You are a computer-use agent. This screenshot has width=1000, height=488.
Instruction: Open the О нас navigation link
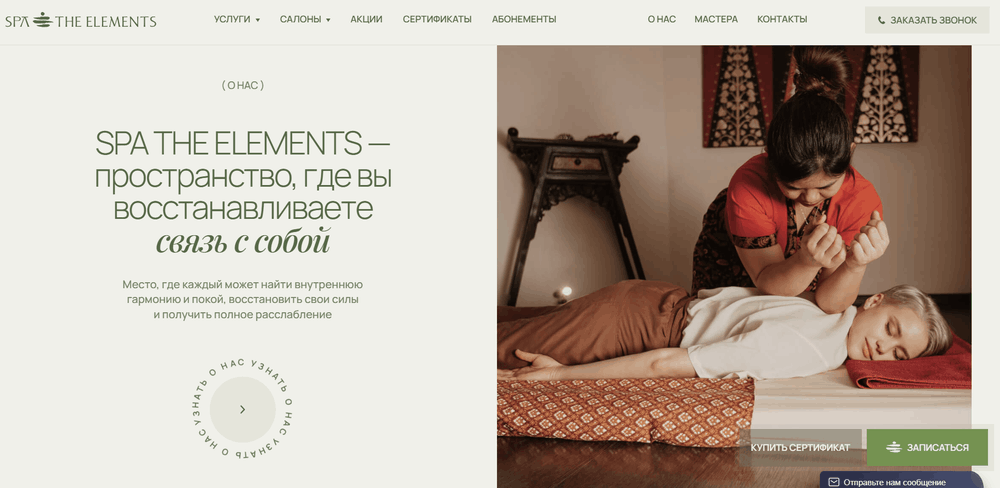(x=661, y=19)
